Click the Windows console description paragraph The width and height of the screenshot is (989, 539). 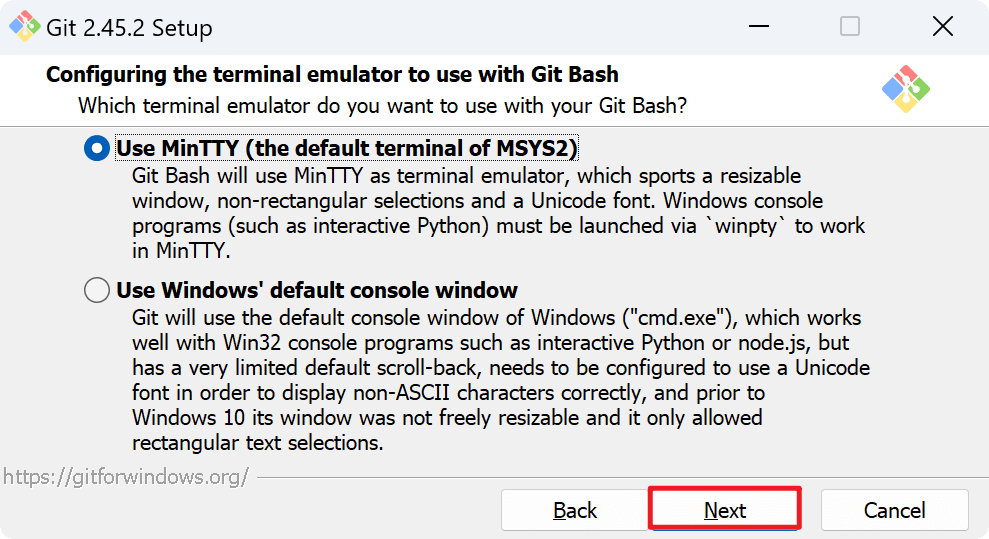500,380
